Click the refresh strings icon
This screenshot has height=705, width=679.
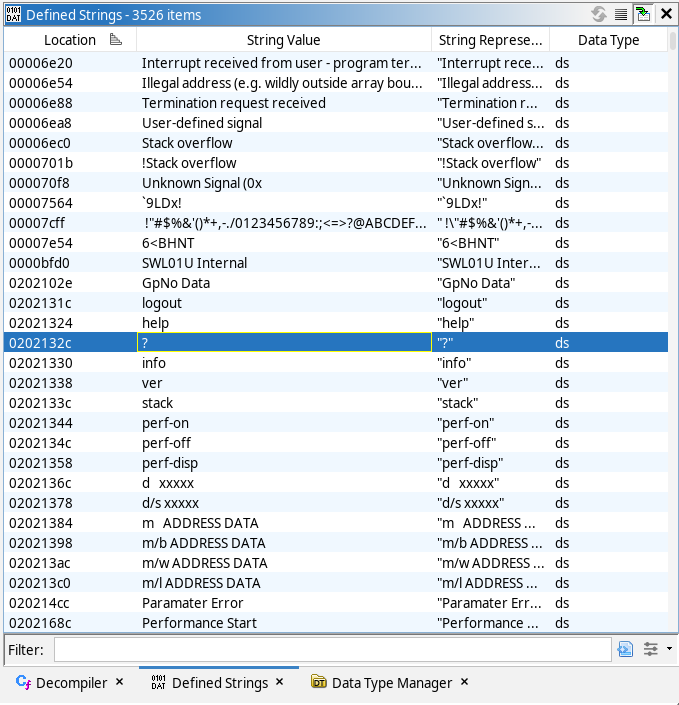coord(599,14)
